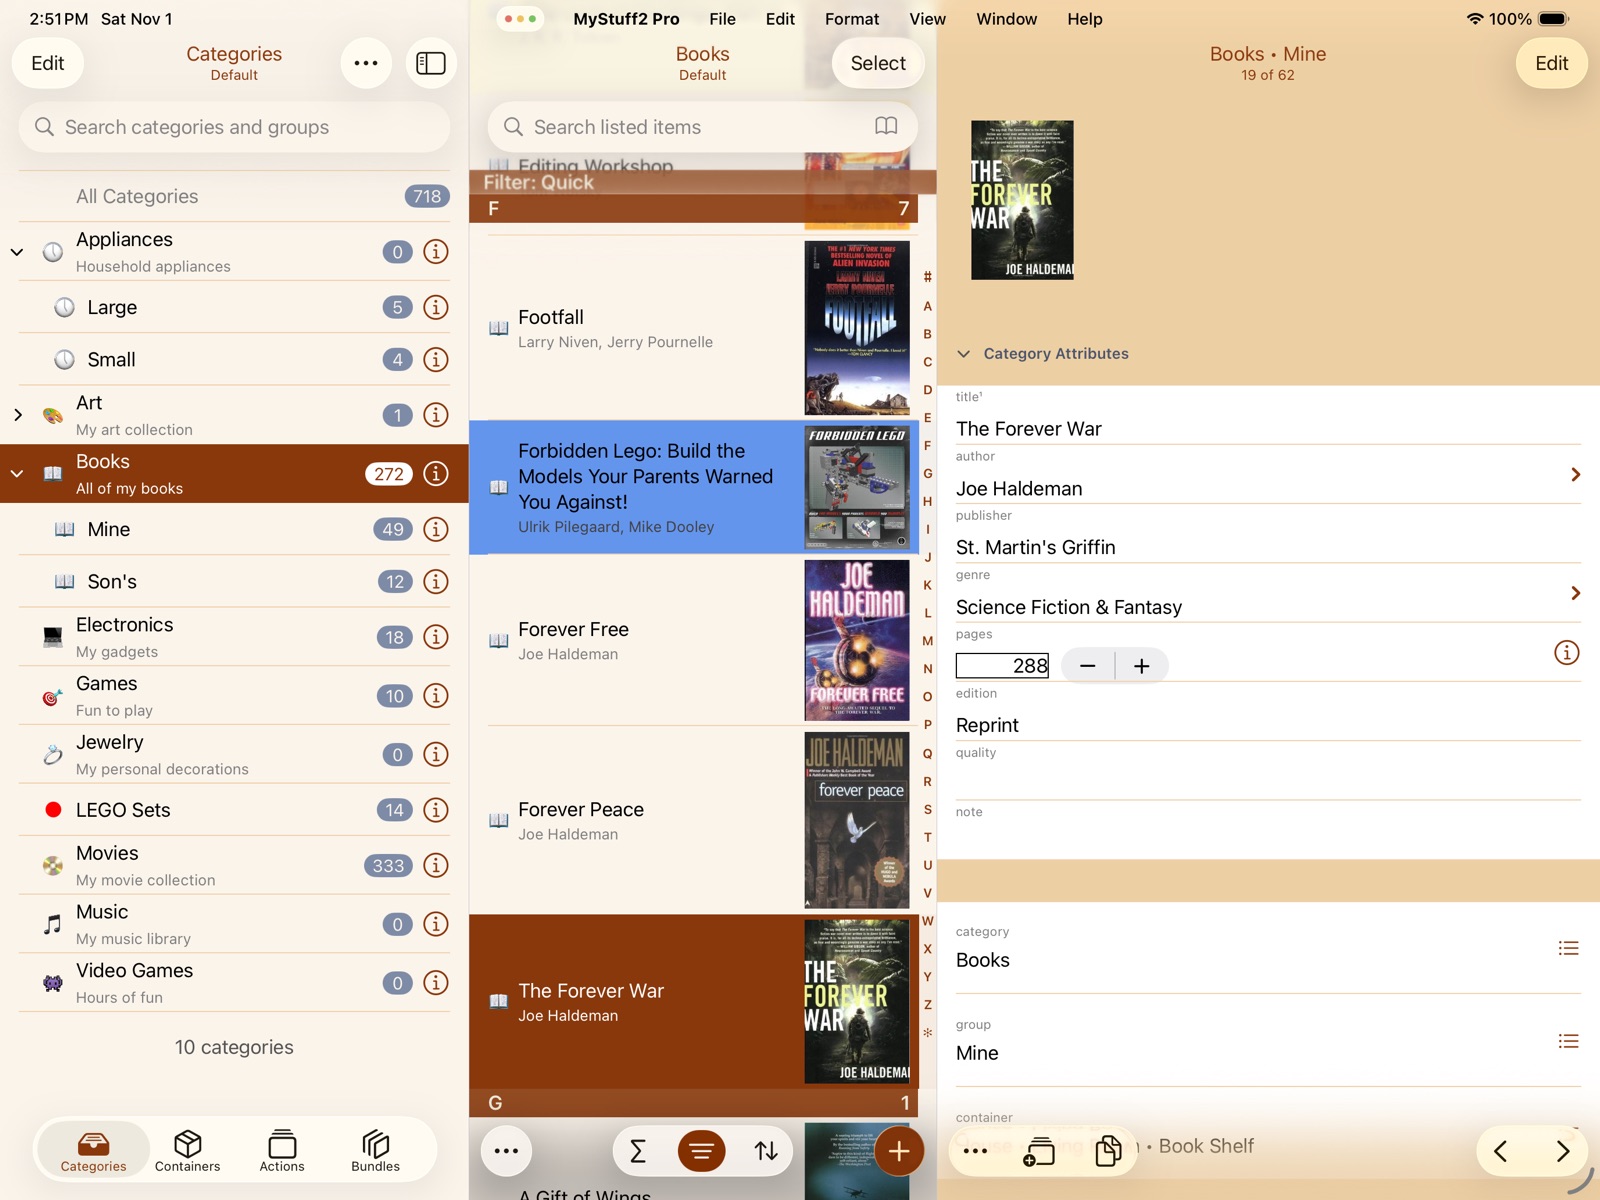1600x1200 pixels.
Task: Increase pages with plus stepper
Action: point(1141,666)
